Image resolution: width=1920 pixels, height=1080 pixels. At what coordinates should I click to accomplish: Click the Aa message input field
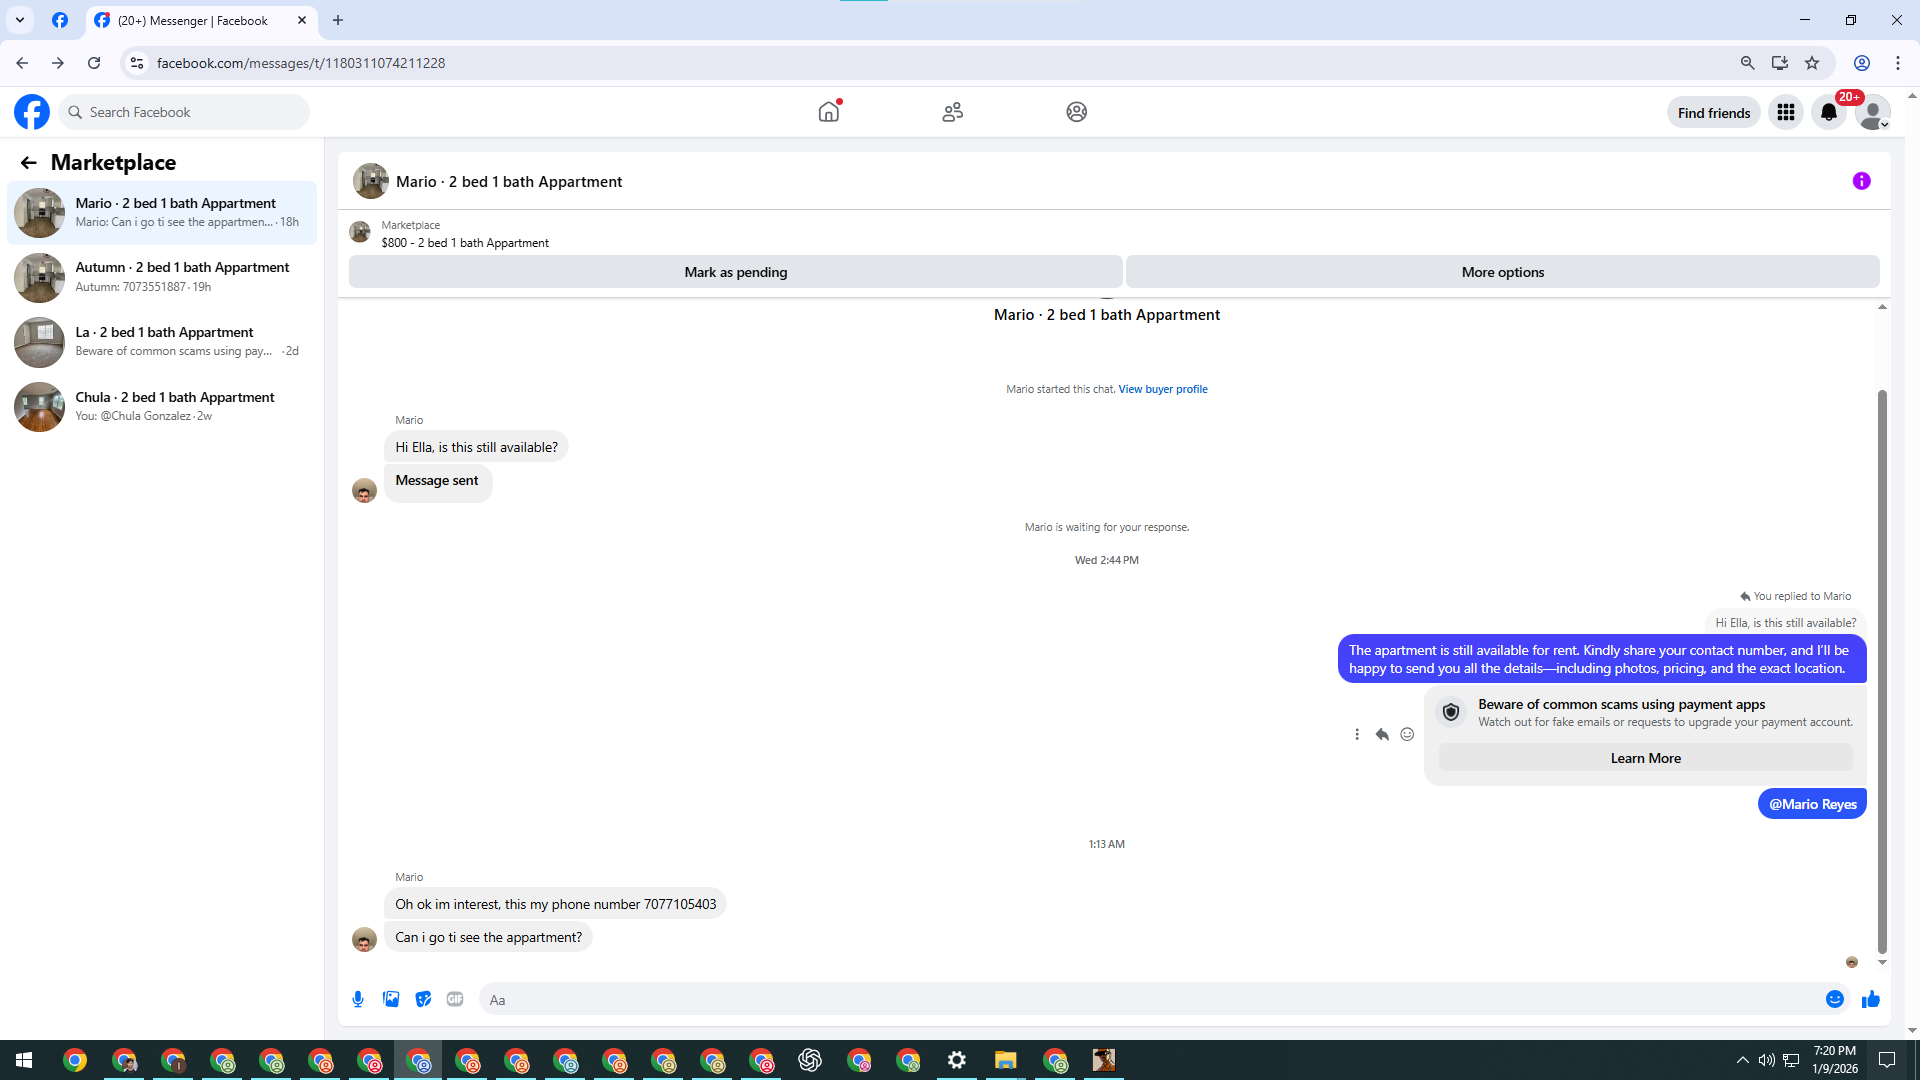coord(1150,1000)
